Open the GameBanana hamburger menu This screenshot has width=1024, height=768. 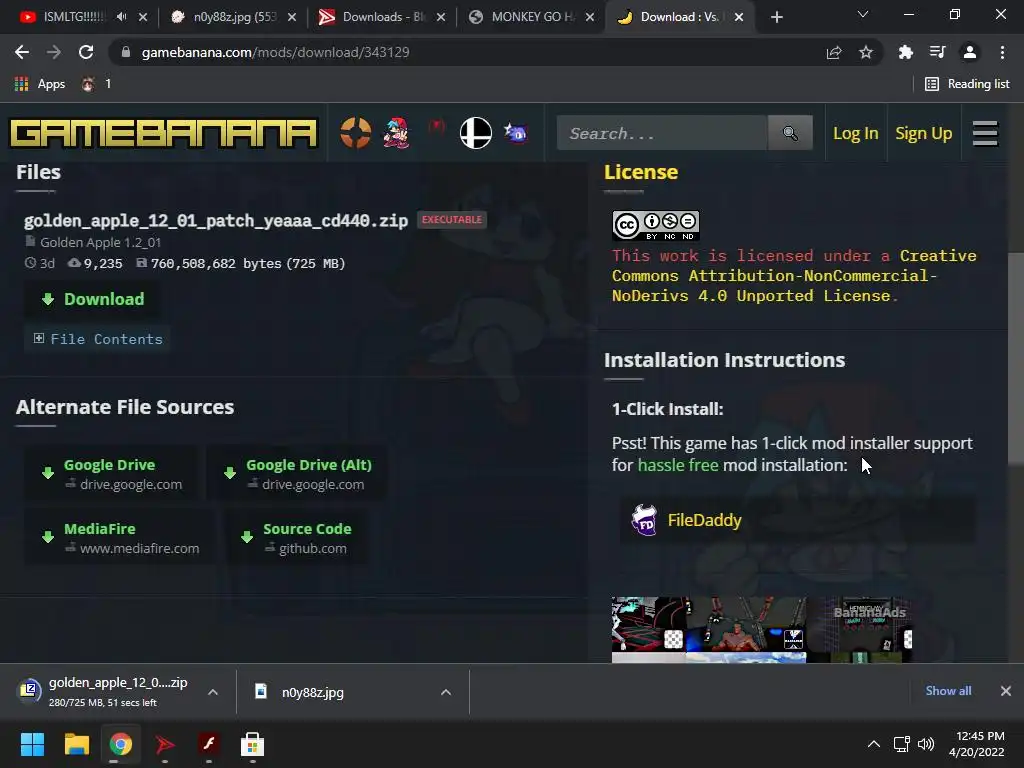point(985,133)
